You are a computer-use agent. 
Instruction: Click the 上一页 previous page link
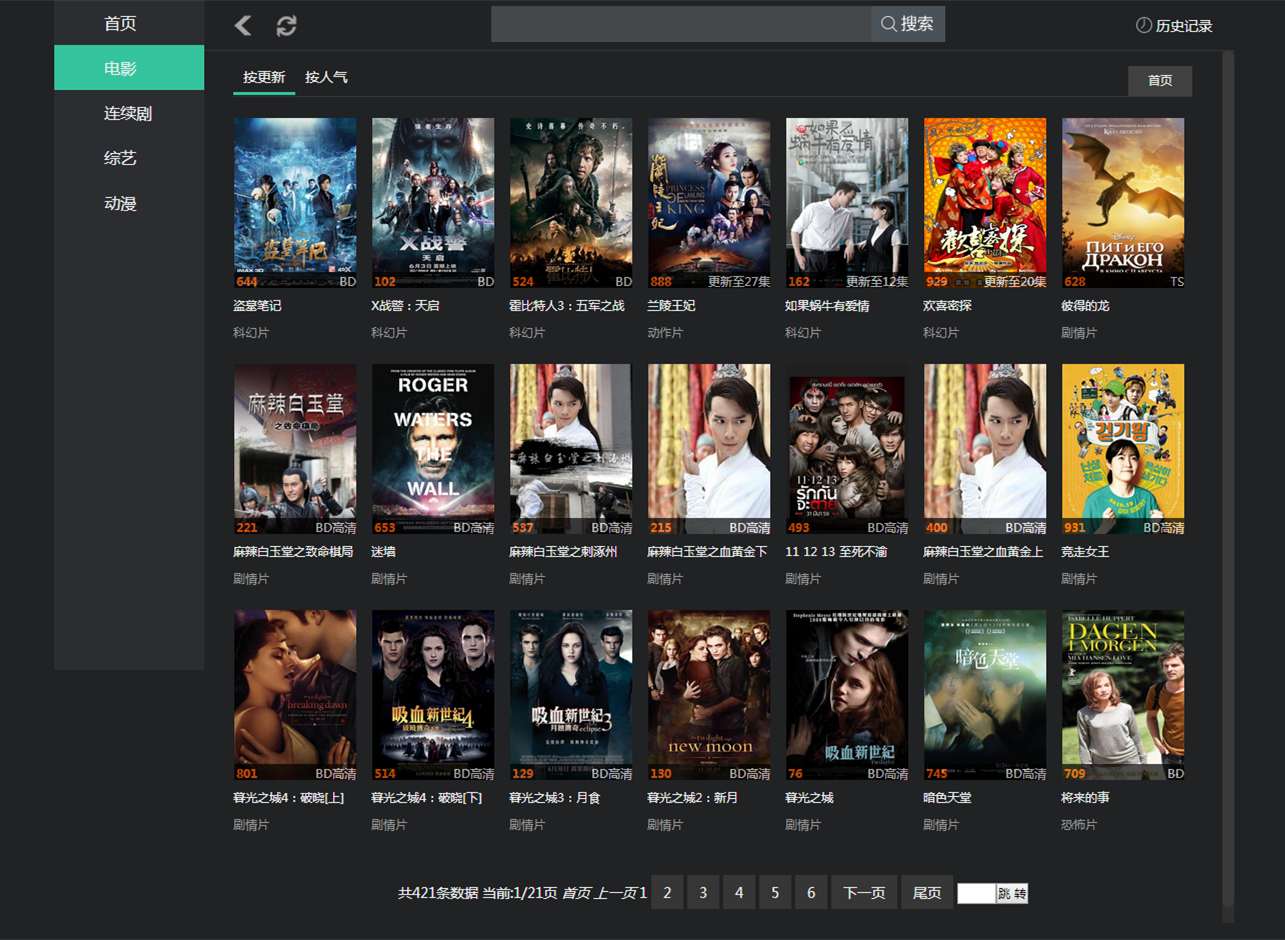[x=615, y=893]
